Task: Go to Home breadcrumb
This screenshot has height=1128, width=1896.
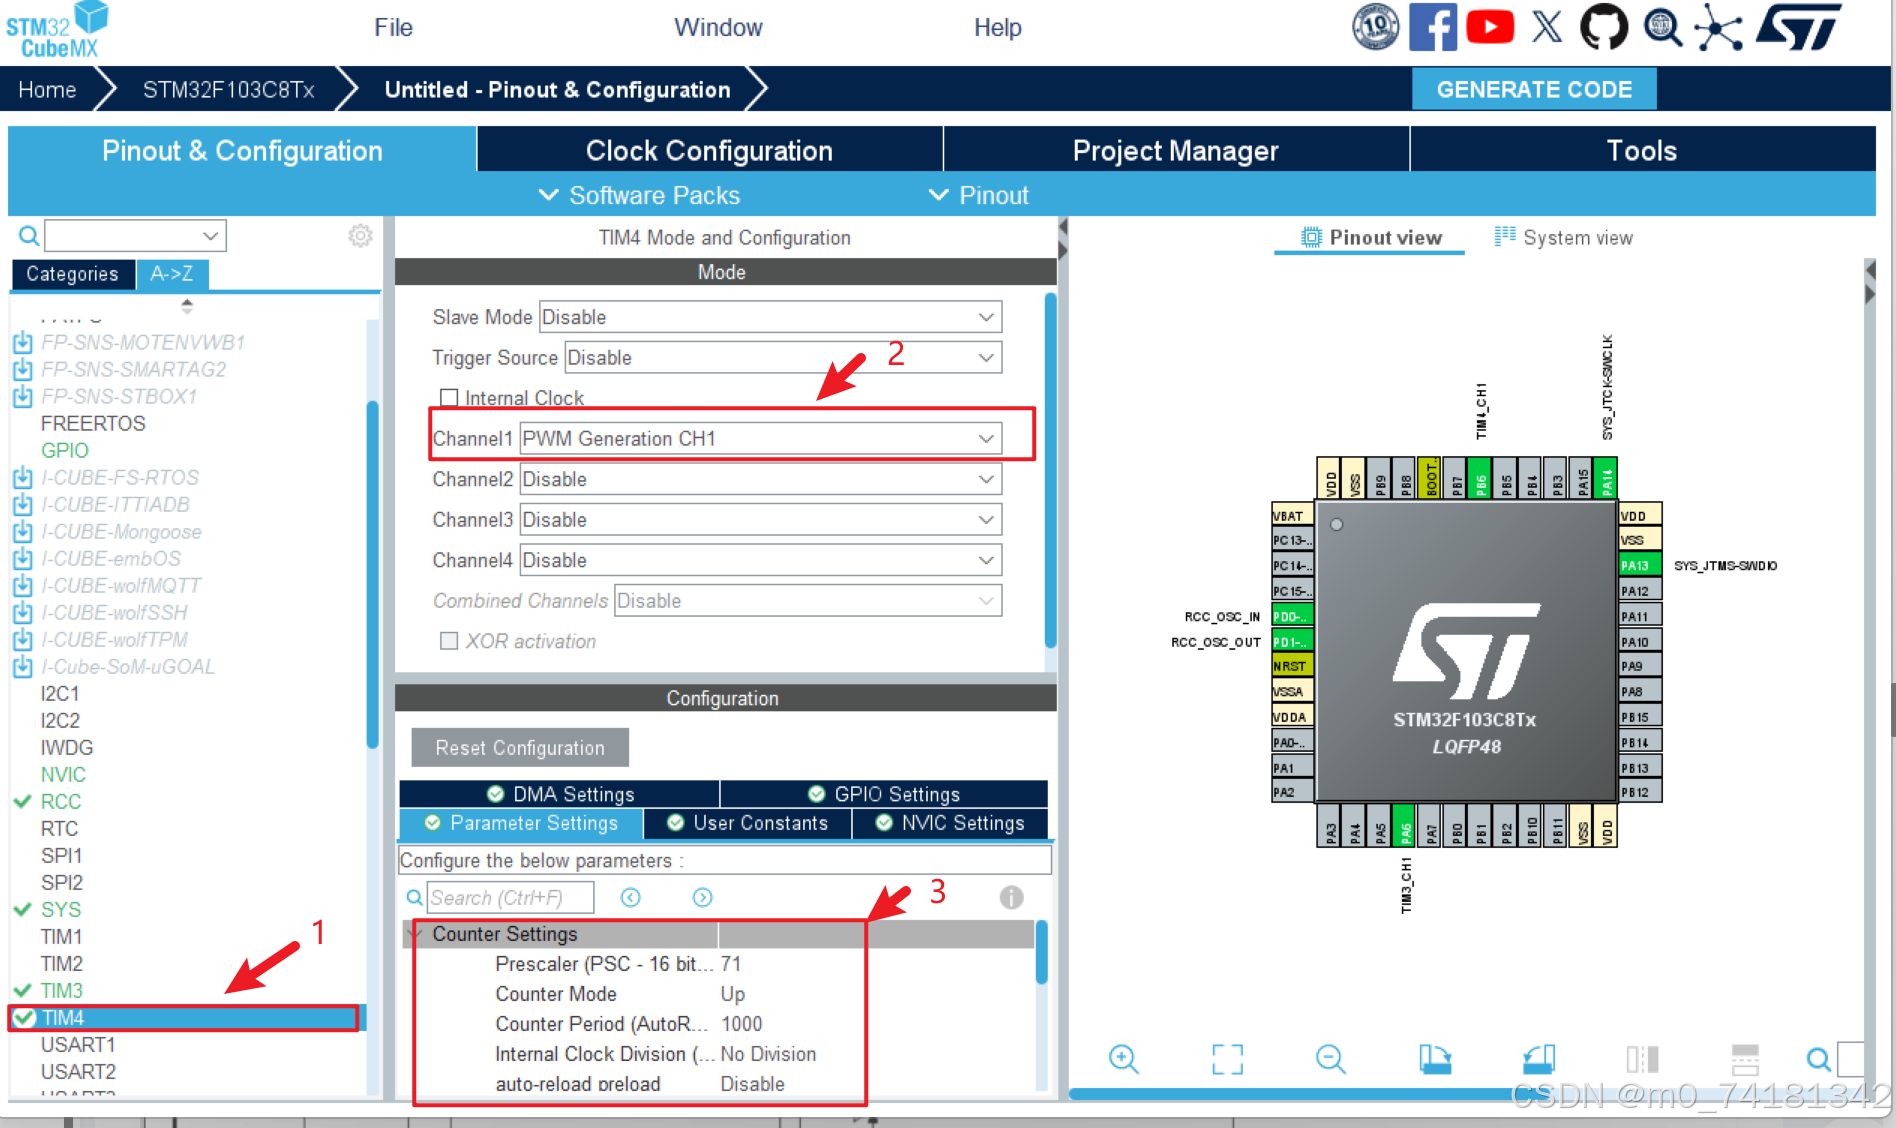Action: click(x=47, y=90)
